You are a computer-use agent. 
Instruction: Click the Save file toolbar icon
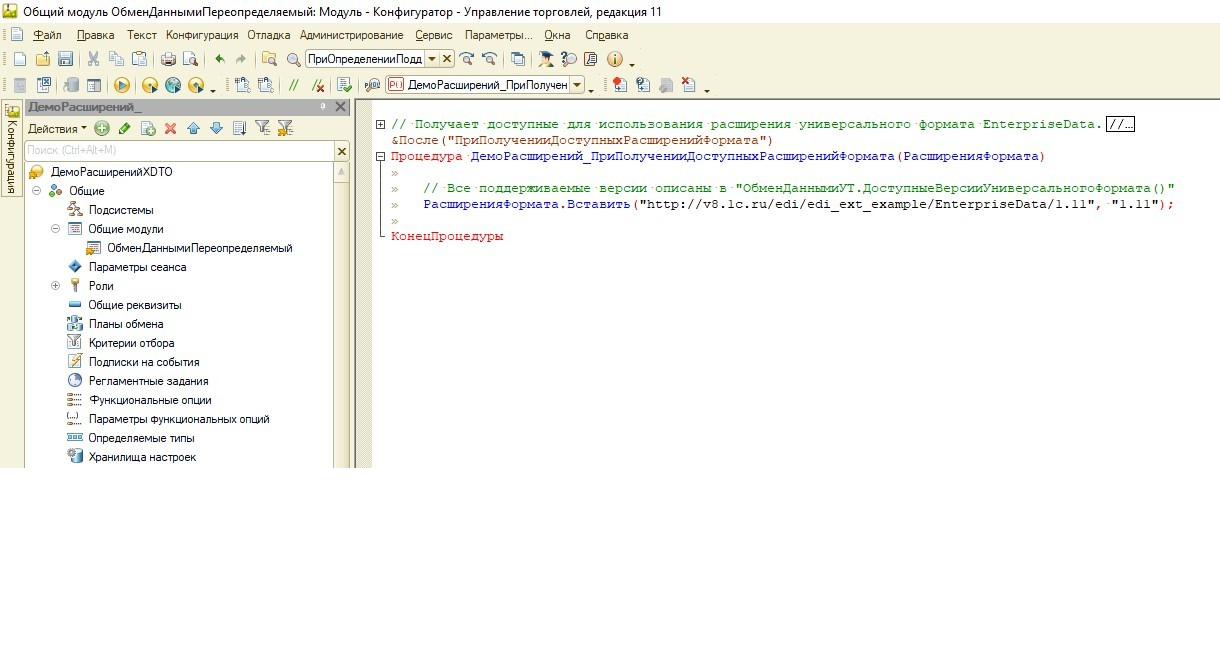65,59
